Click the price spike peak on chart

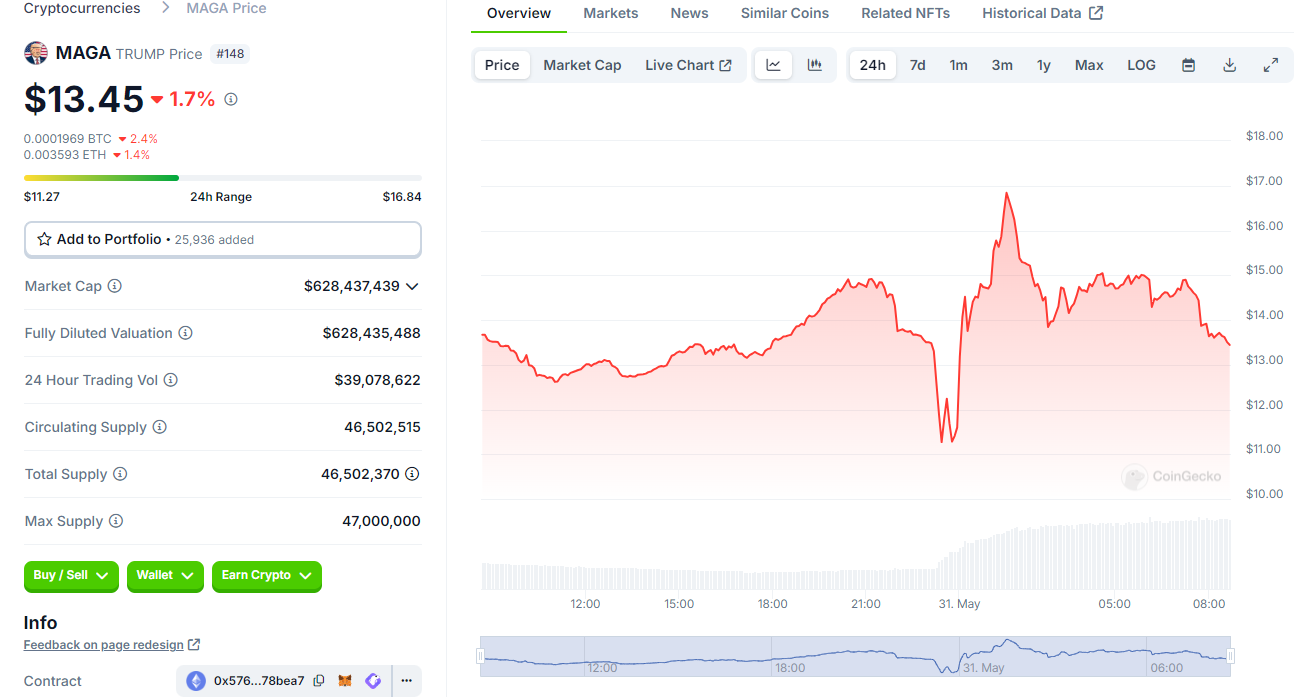[1006, 193]
